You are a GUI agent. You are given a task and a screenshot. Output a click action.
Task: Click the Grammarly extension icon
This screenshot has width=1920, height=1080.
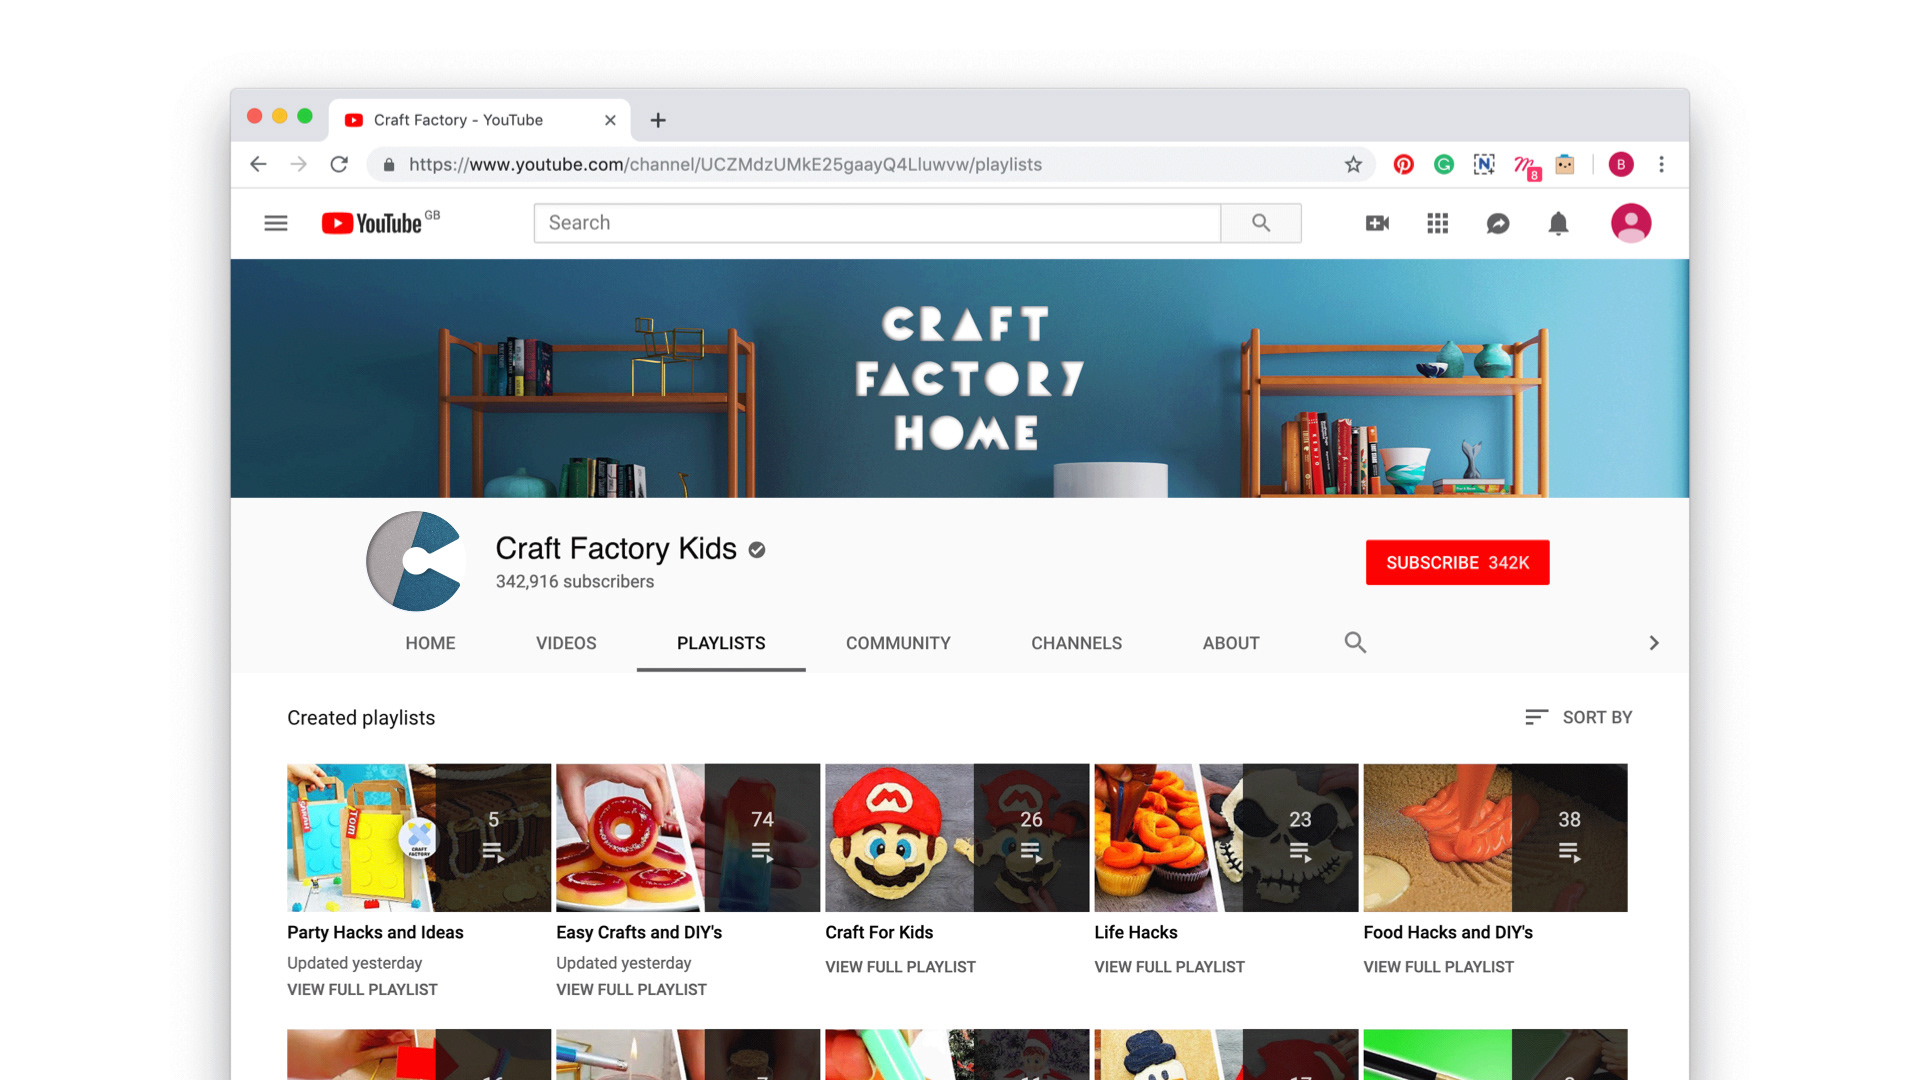point(1444,164)
